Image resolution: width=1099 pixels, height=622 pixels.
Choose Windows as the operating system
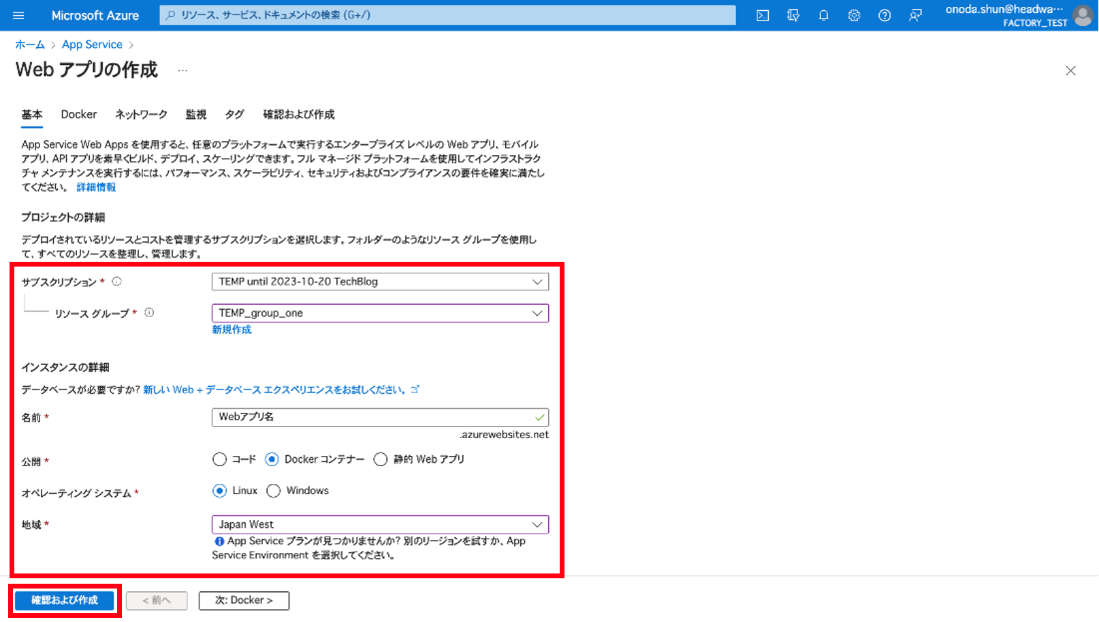point(273,491)
